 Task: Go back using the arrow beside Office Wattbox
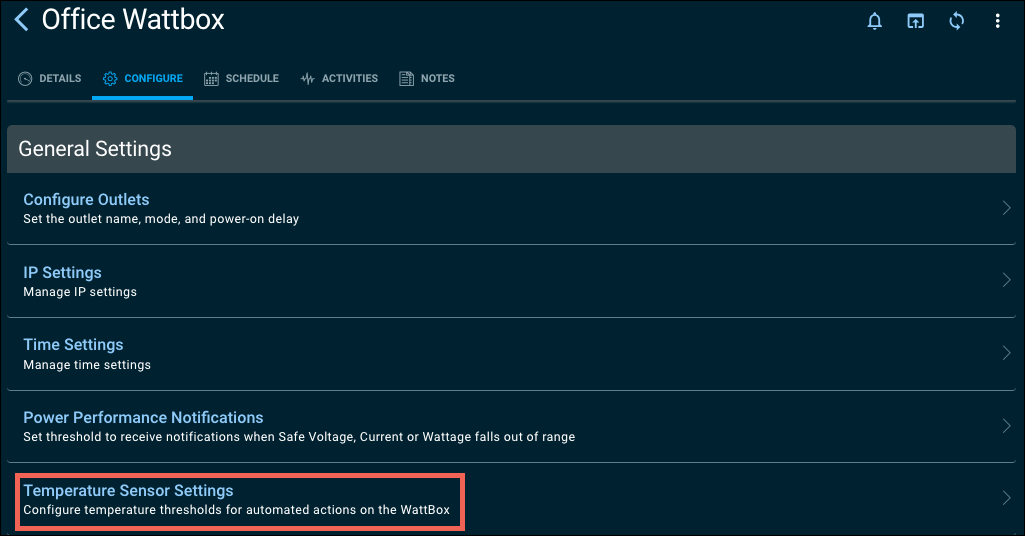[22, 20]
